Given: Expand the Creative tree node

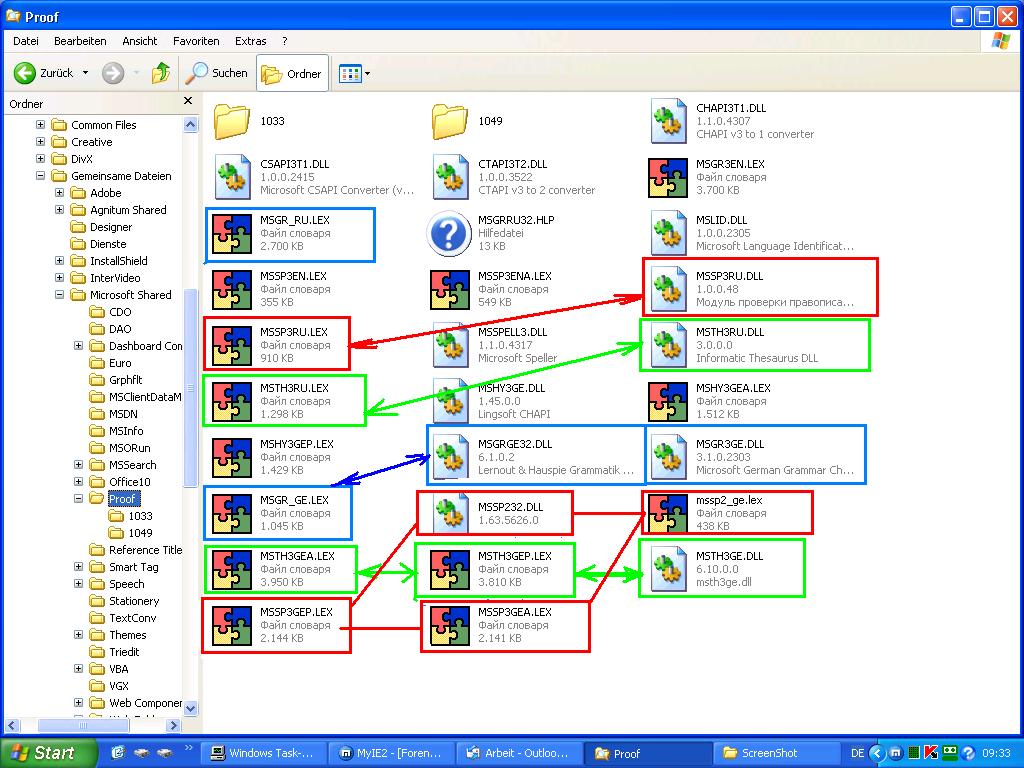Looking at the screenshot, I should [x=40, y=141].
